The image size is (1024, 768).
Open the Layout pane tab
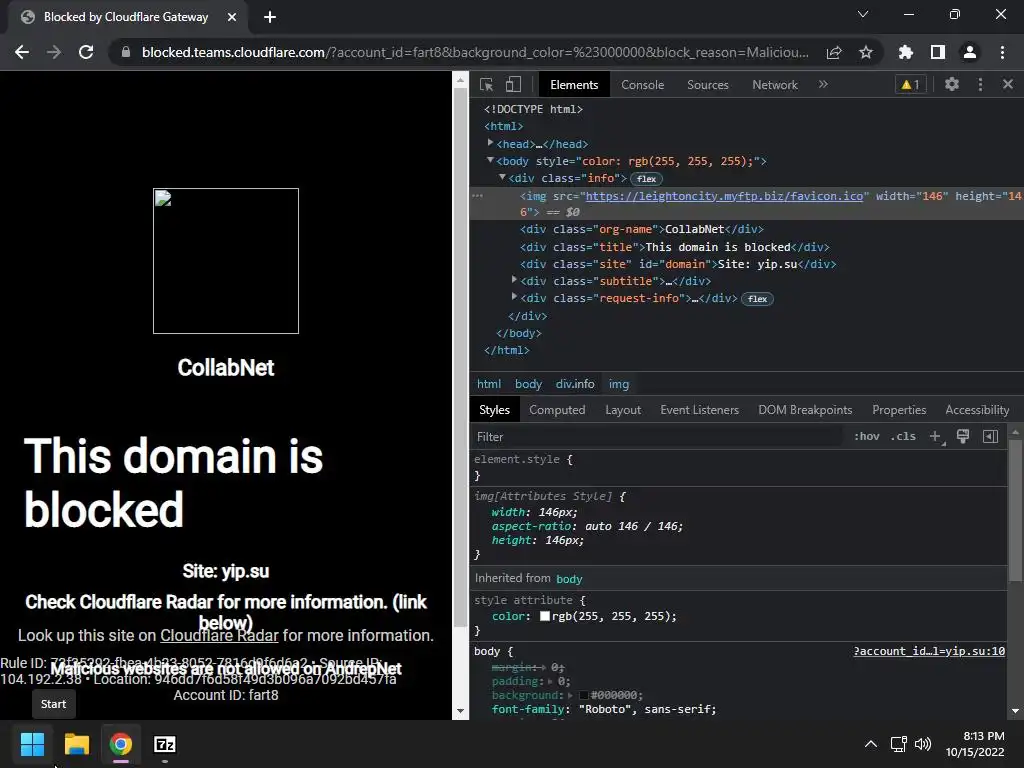[623, 410]
